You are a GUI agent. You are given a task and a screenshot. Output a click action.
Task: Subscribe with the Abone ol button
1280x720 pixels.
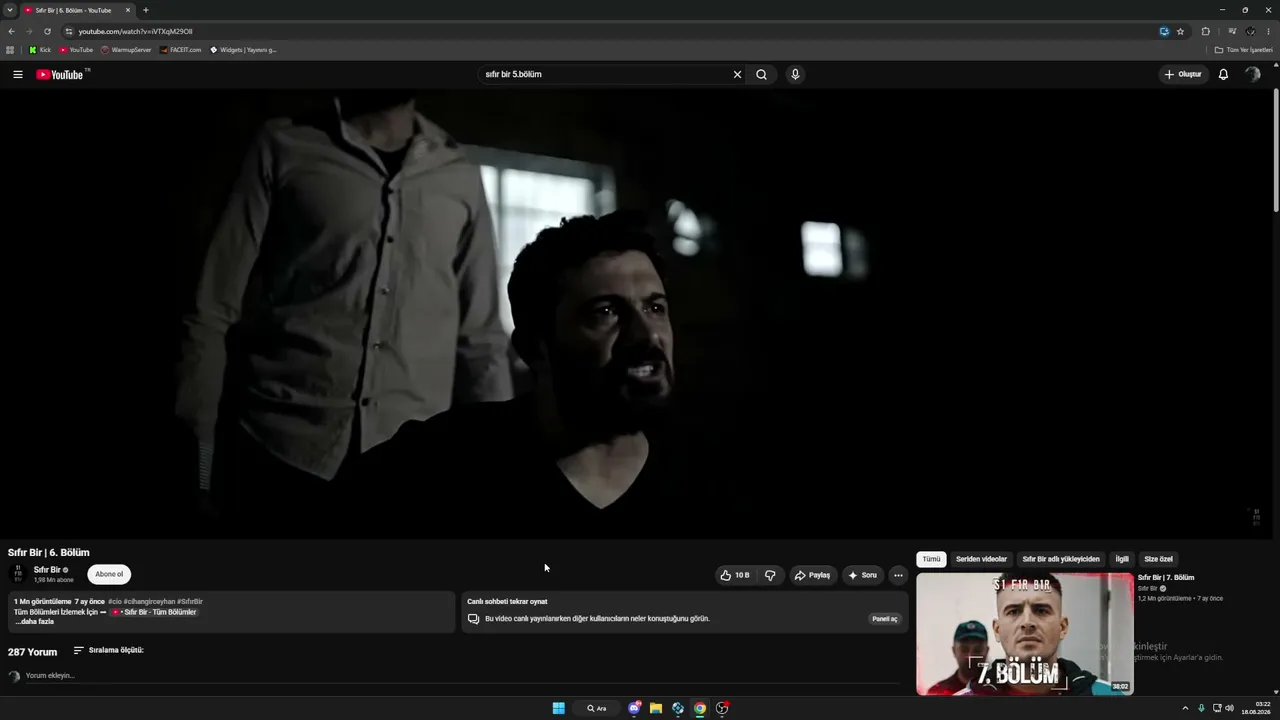109,574
